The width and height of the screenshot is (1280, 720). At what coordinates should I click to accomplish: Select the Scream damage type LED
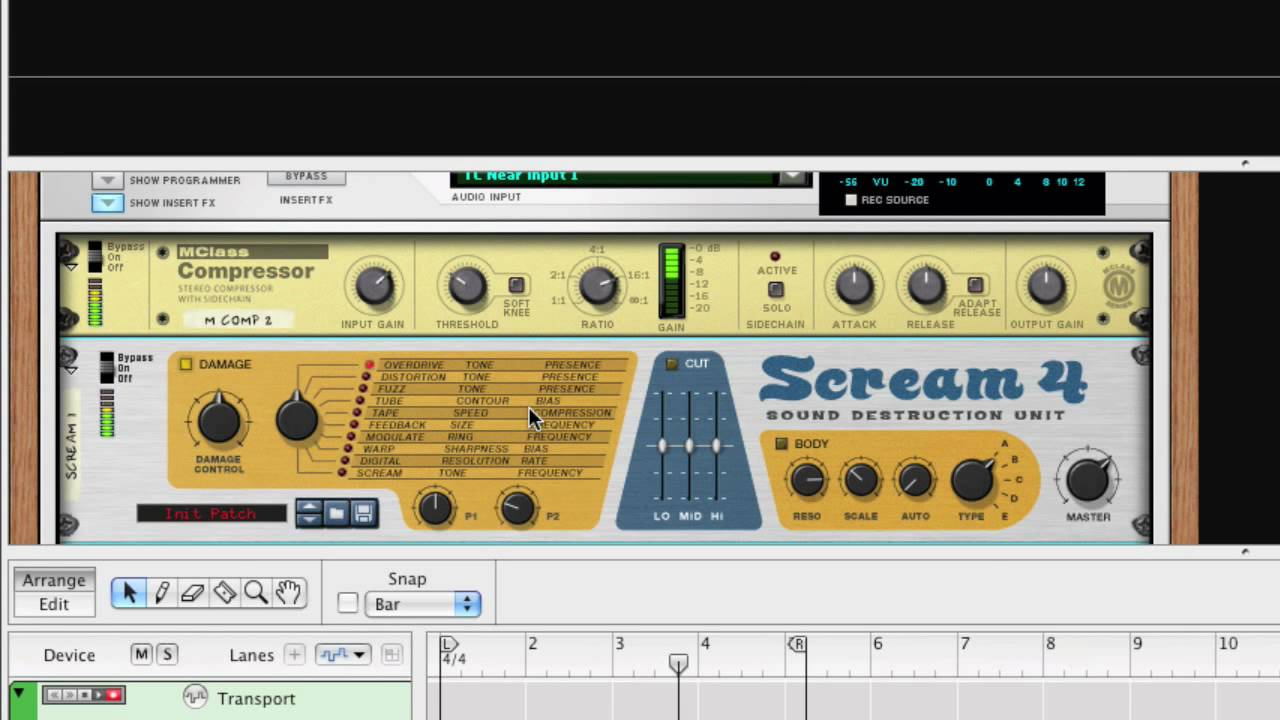(x=342, y=473)
